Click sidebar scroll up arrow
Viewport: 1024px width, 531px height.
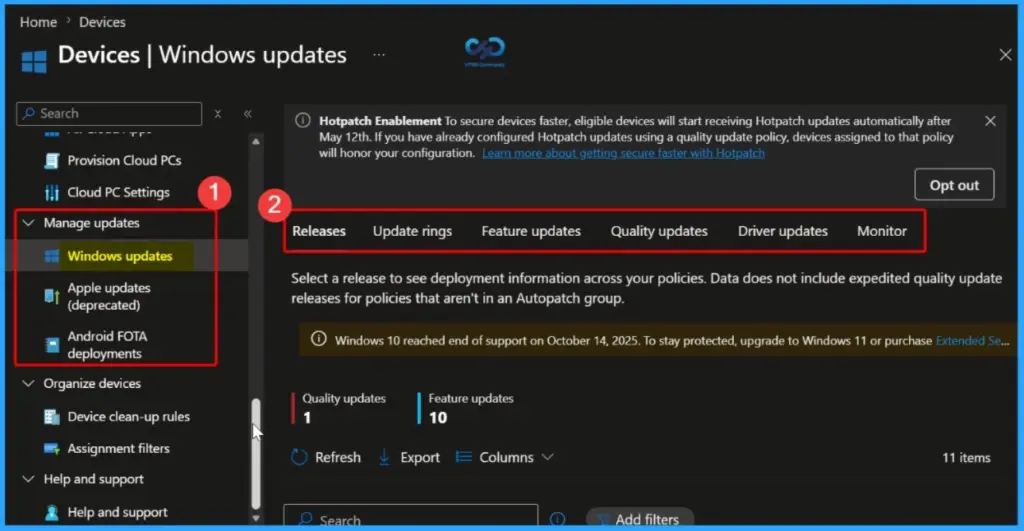[256, 141]
